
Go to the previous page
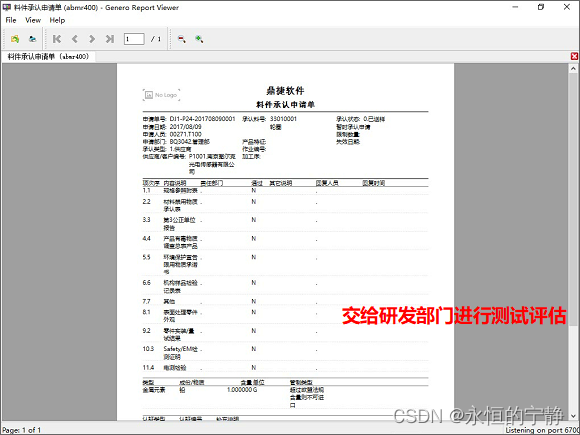75,39
